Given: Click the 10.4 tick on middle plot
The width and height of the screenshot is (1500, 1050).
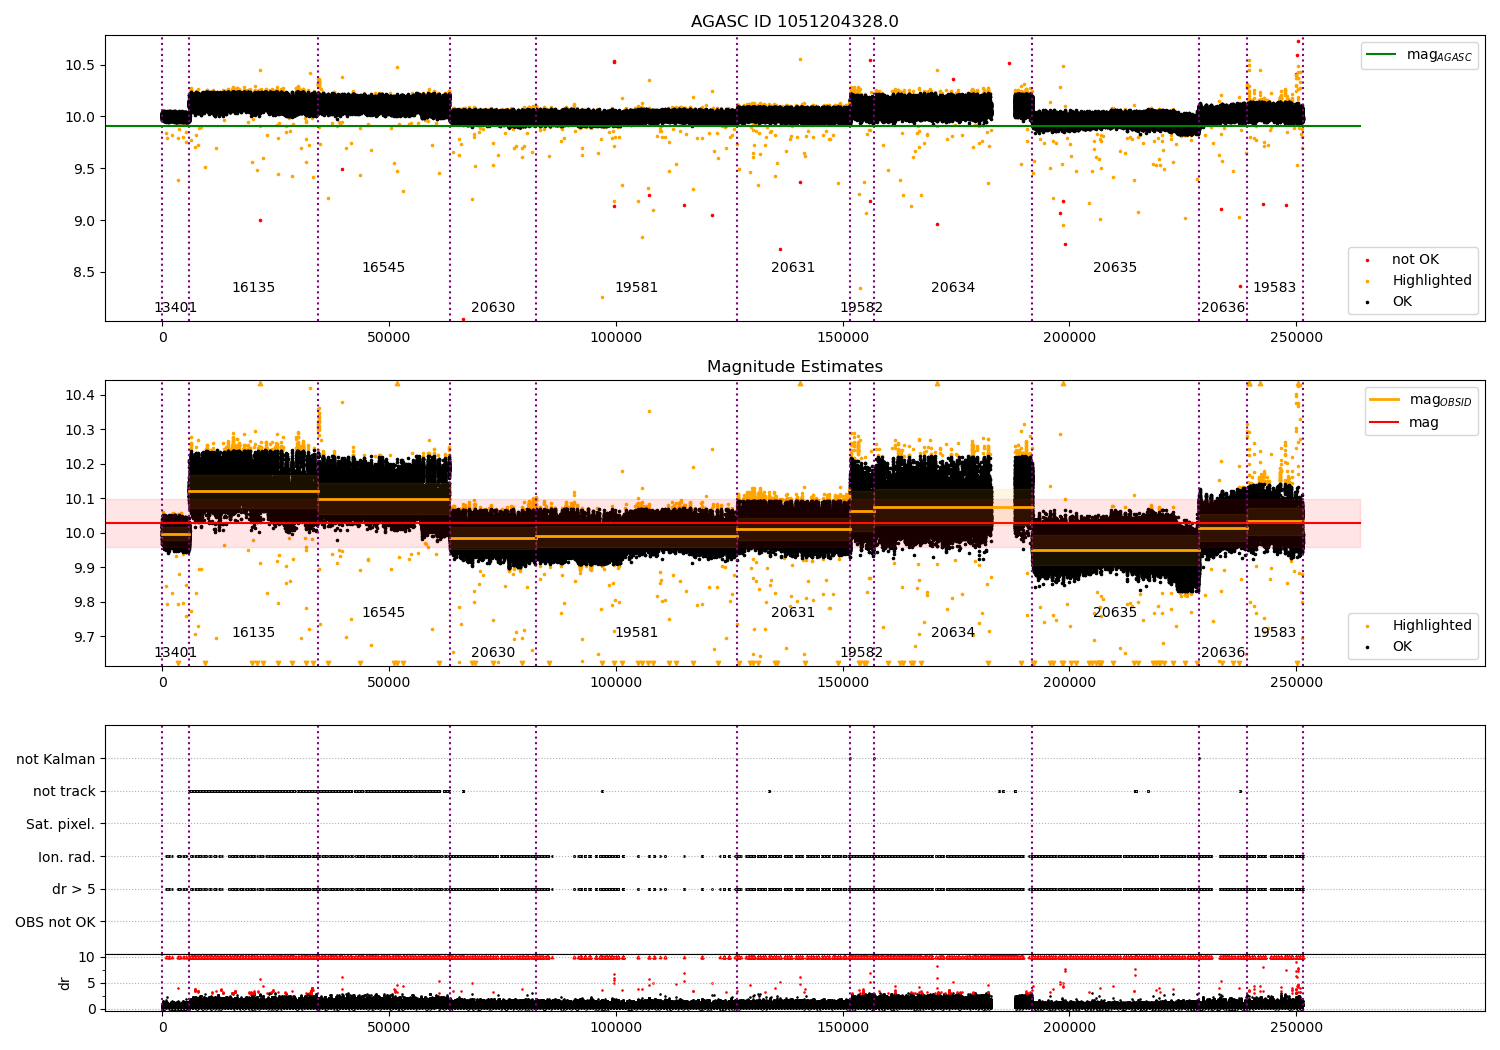Looking at the screenshot, I should (80, 396).
